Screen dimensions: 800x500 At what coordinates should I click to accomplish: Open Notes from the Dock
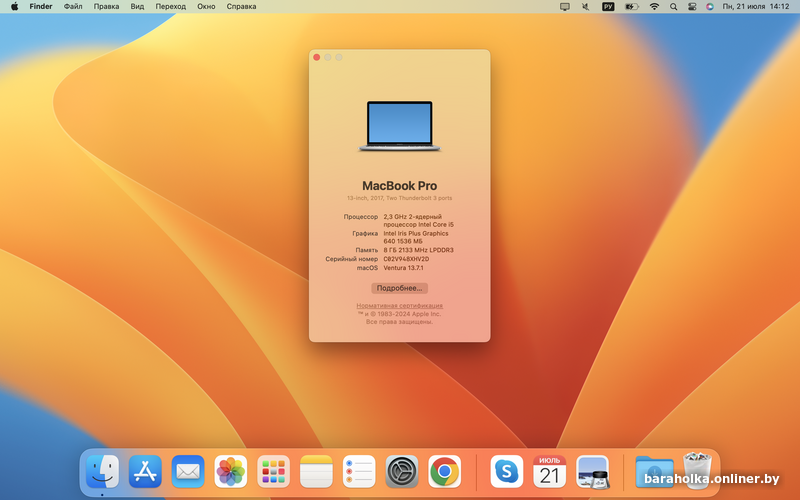[316, 471]
